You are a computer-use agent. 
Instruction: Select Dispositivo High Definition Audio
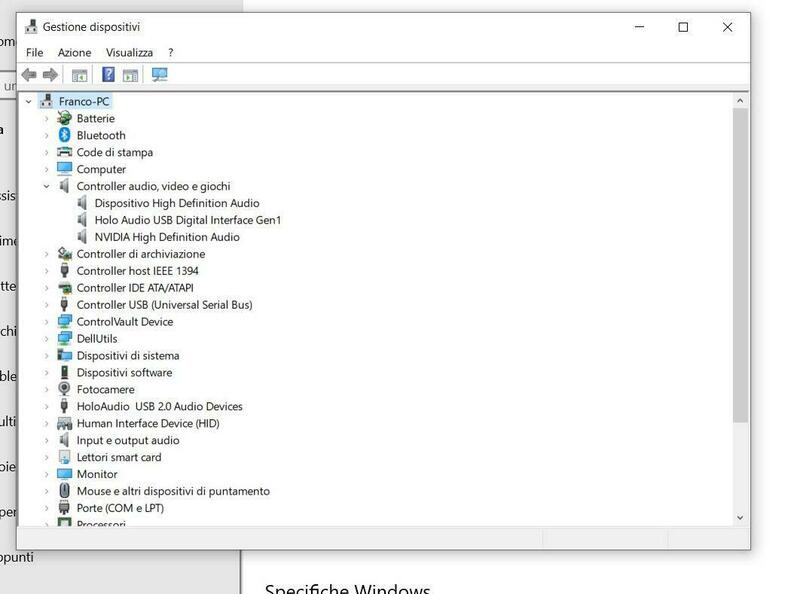[177, 203]
